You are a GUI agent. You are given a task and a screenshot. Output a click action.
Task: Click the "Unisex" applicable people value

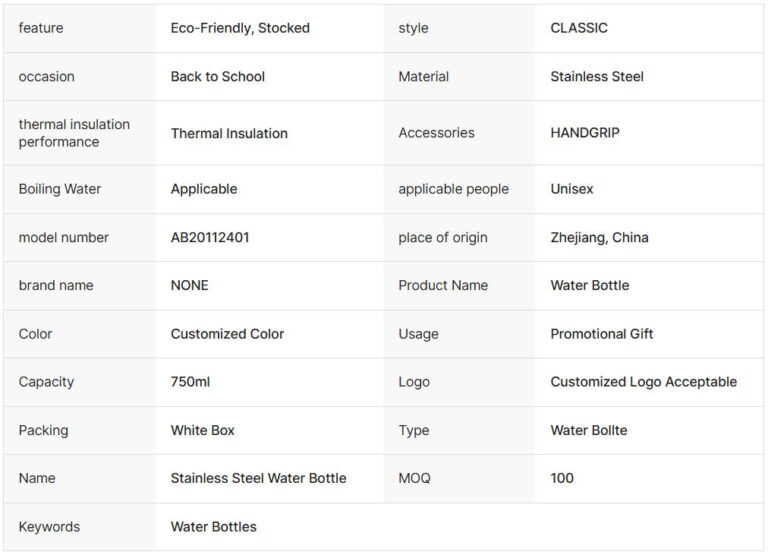pyautogui.click(x=572, y=189)
